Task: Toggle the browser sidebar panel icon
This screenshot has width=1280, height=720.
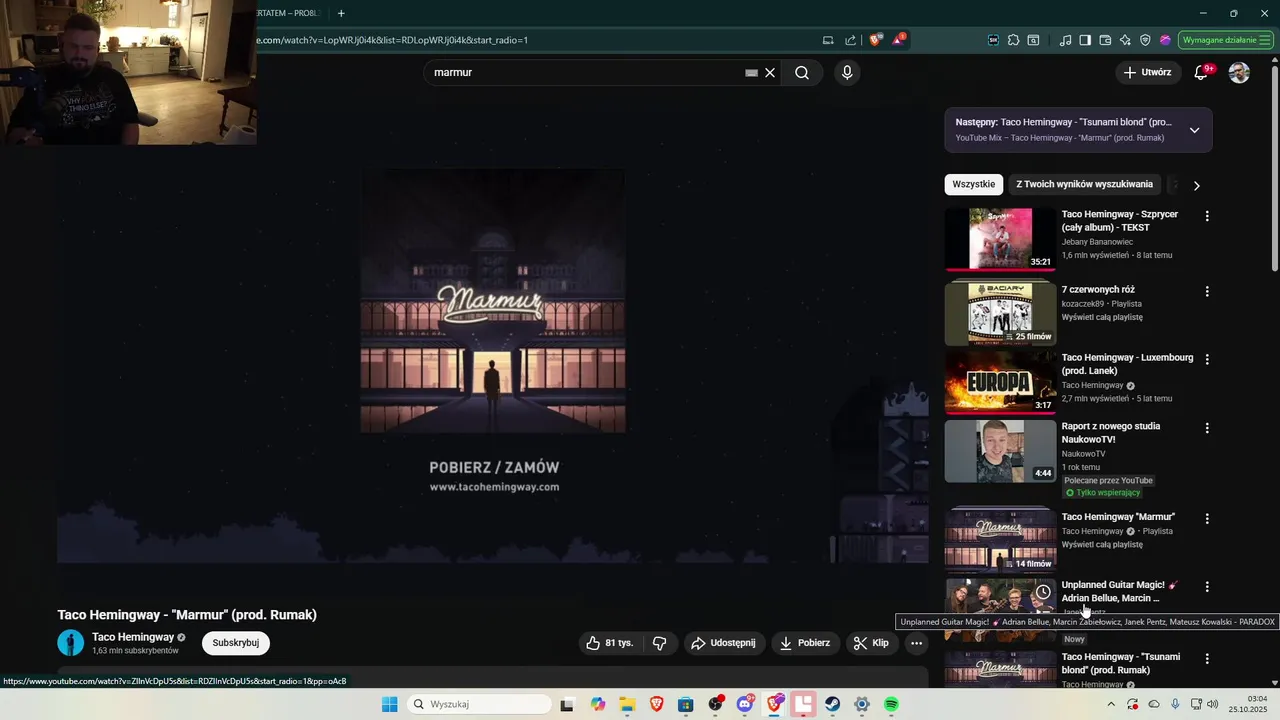Action: tap(1085, 40)
